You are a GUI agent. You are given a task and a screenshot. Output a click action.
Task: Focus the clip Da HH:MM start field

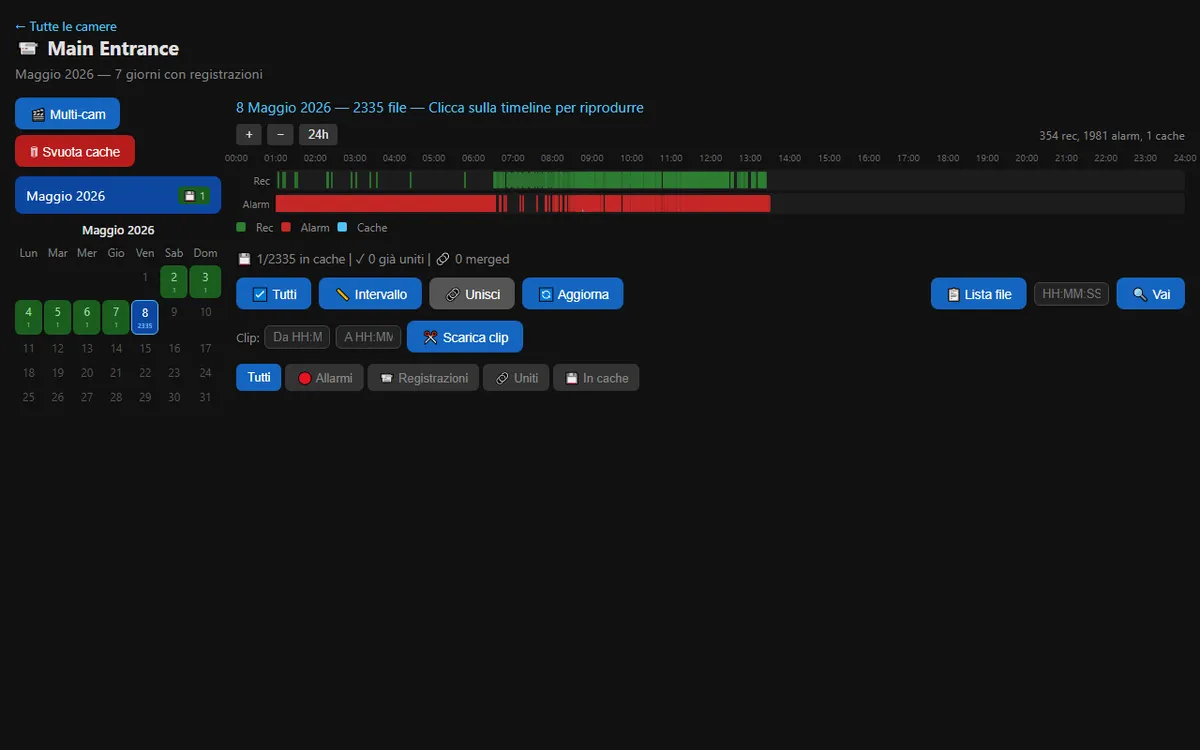click(x=297, y=337)
